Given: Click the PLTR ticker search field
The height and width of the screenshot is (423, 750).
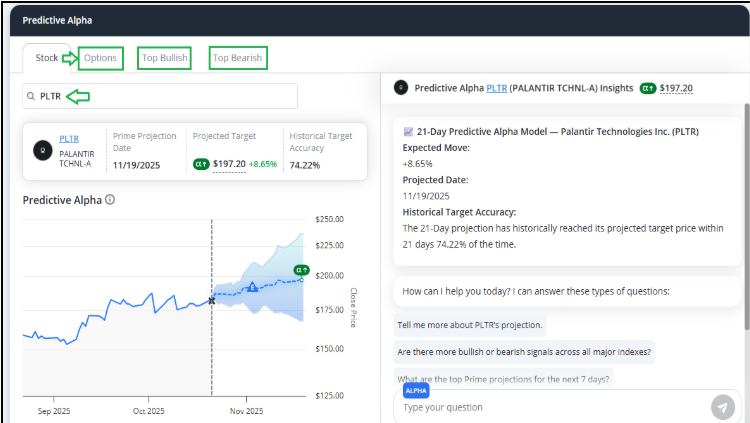Looking at the screenshot, I should point(160,96).
